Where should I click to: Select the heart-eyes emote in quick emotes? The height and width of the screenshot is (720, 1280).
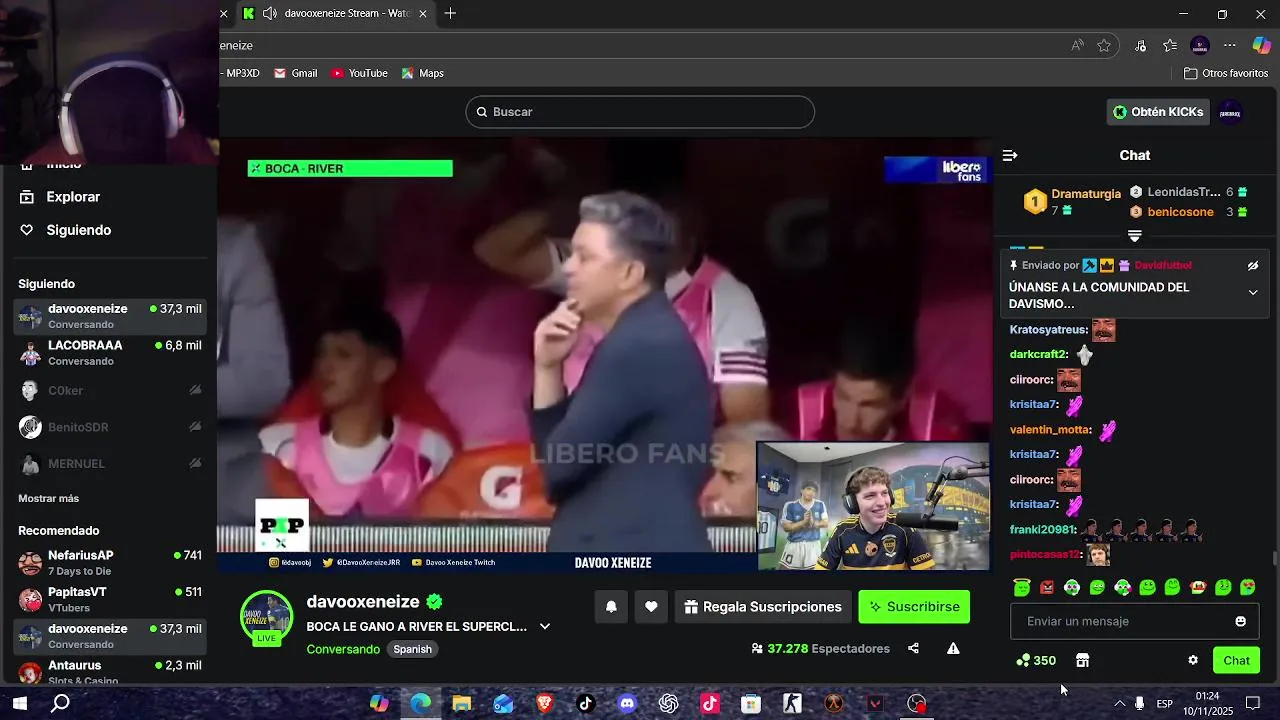[1248, 587]
